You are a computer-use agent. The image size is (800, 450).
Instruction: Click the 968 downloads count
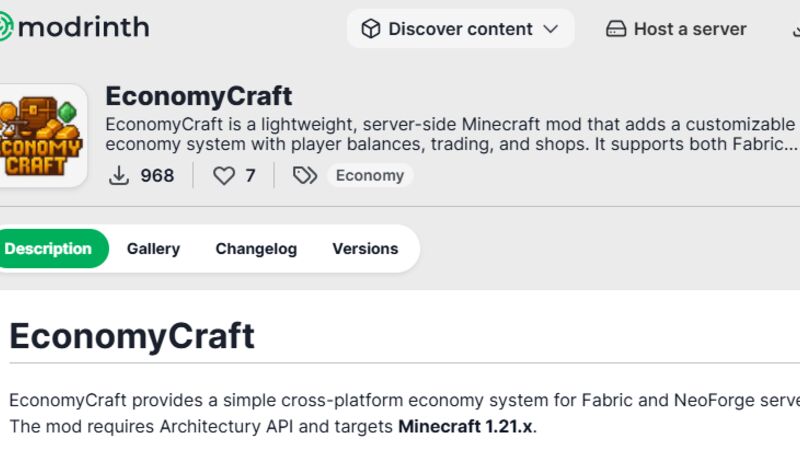[157, 176]
